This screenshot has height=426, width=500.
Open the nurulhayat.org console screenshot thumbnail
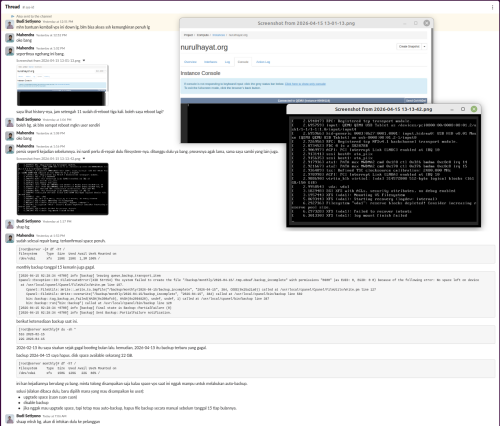coord(62,85)
